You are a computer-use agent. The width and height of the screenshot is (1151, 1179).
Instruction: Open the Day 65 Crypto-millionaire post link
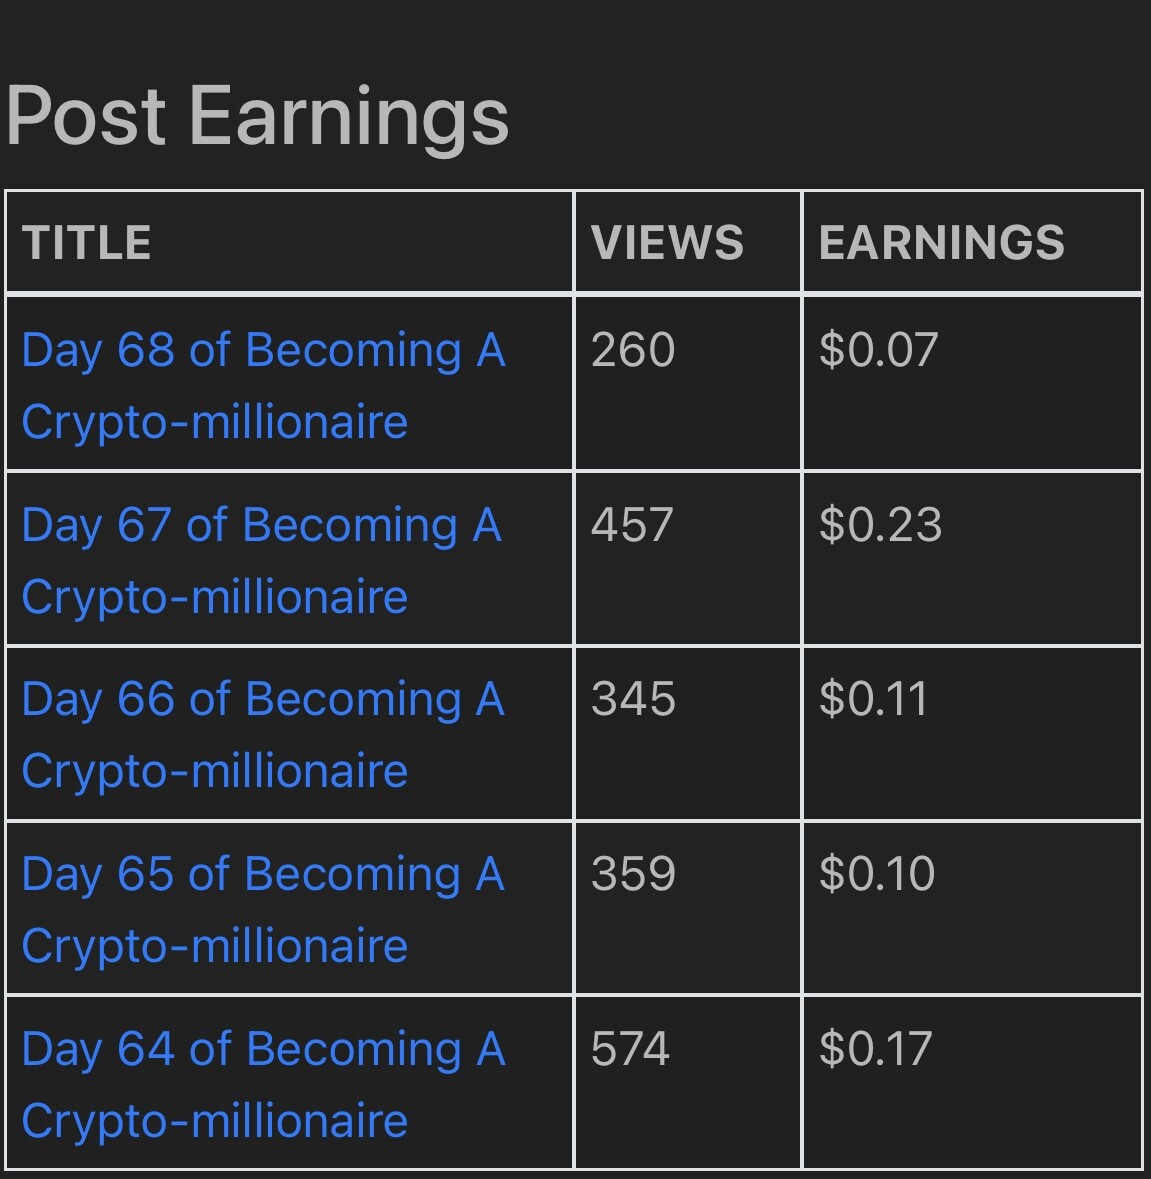point(263,908)
